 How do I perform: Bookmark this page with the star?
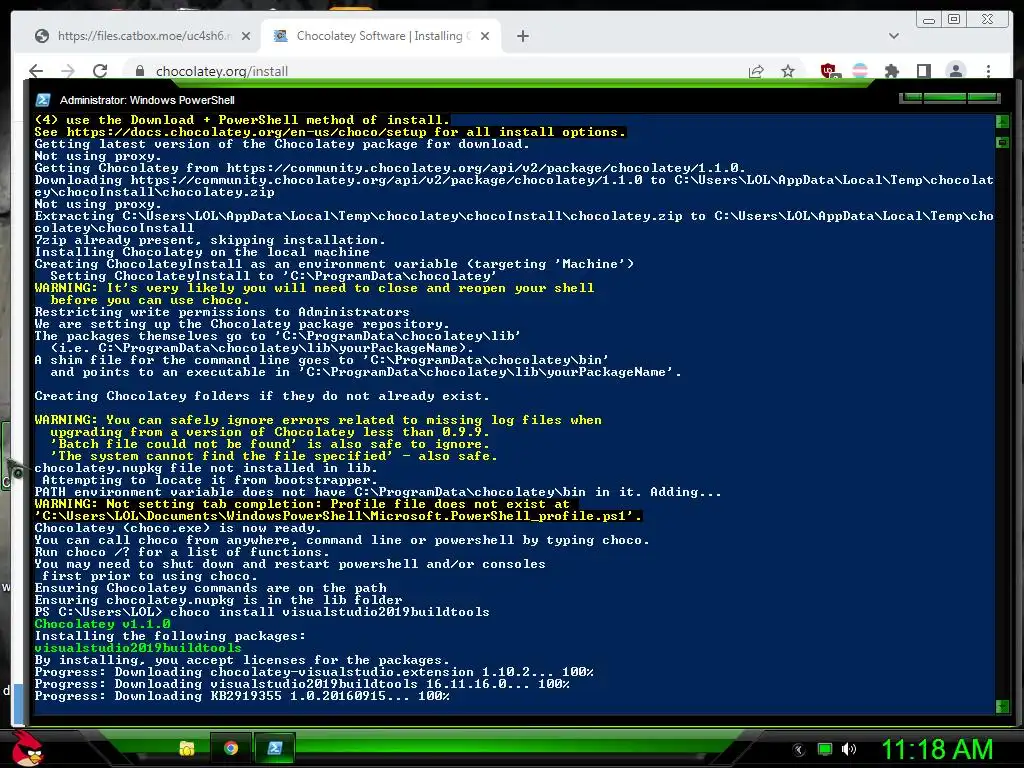[788, 71]
